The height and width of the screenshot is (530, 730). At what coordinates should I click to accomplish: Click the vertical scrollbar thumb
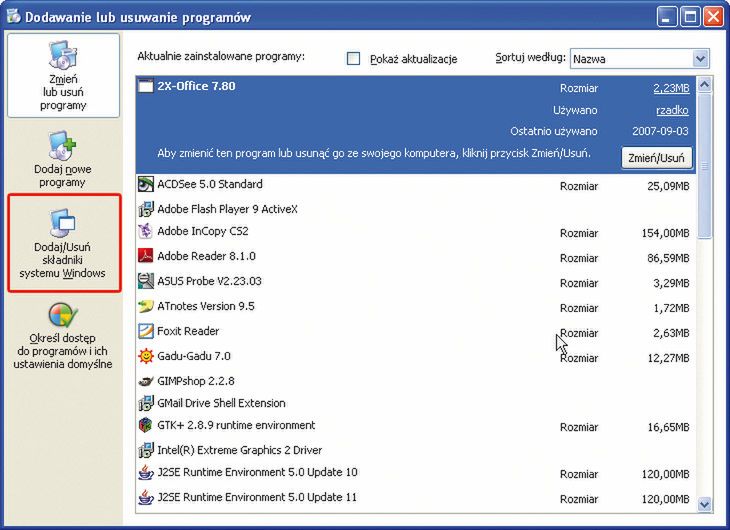704,166
